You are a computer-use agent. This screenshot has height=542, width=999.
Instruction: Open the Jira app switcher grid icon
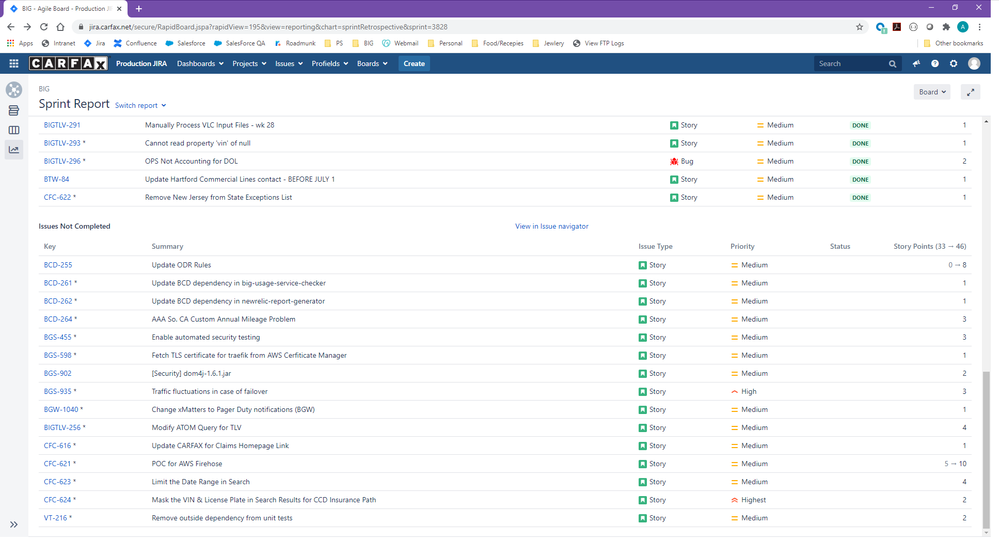point(14,64)
